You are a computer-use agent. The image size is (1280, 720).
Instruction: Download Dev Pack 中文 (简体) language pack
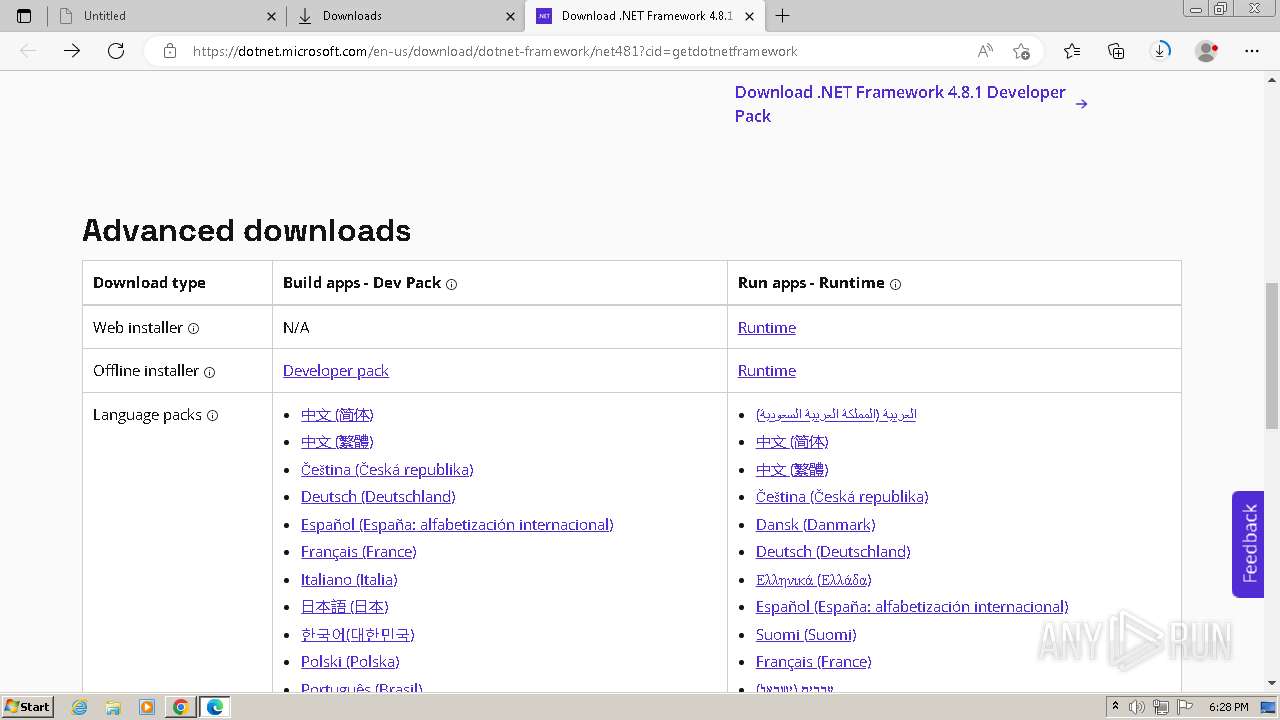pos(337,415)
